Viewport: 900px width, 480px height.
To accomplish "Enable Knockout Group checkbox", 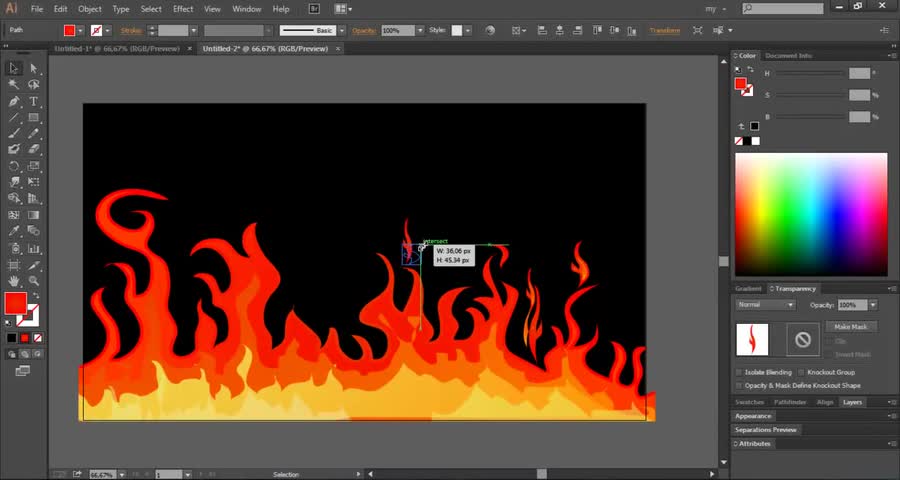I will pos(802,372).
